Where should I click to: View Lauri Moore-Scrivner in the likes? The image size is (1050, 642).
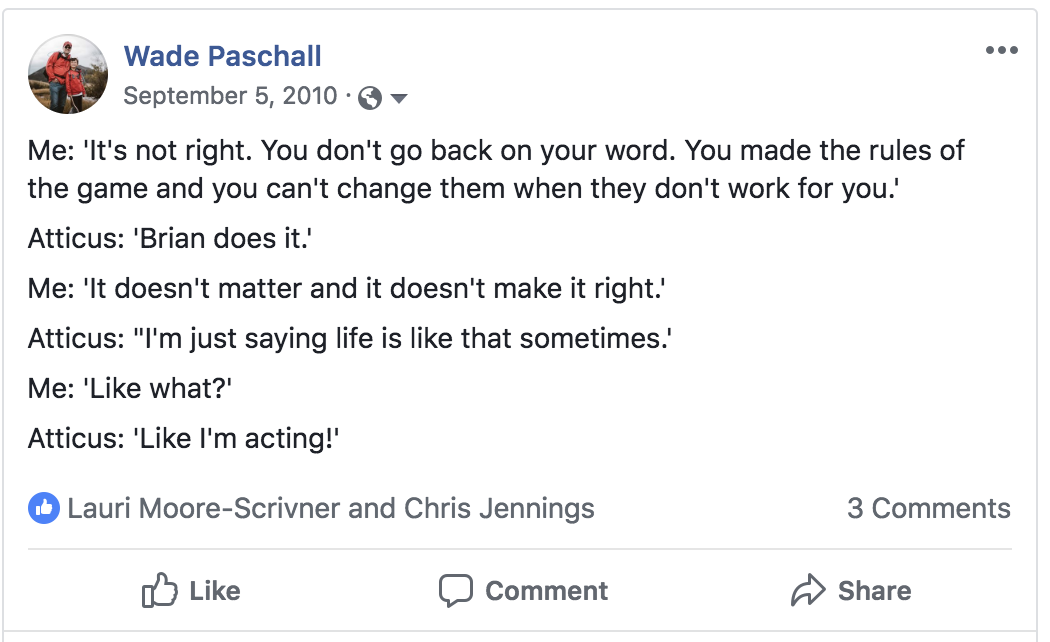pyautogui.click(x=204, y=509)
